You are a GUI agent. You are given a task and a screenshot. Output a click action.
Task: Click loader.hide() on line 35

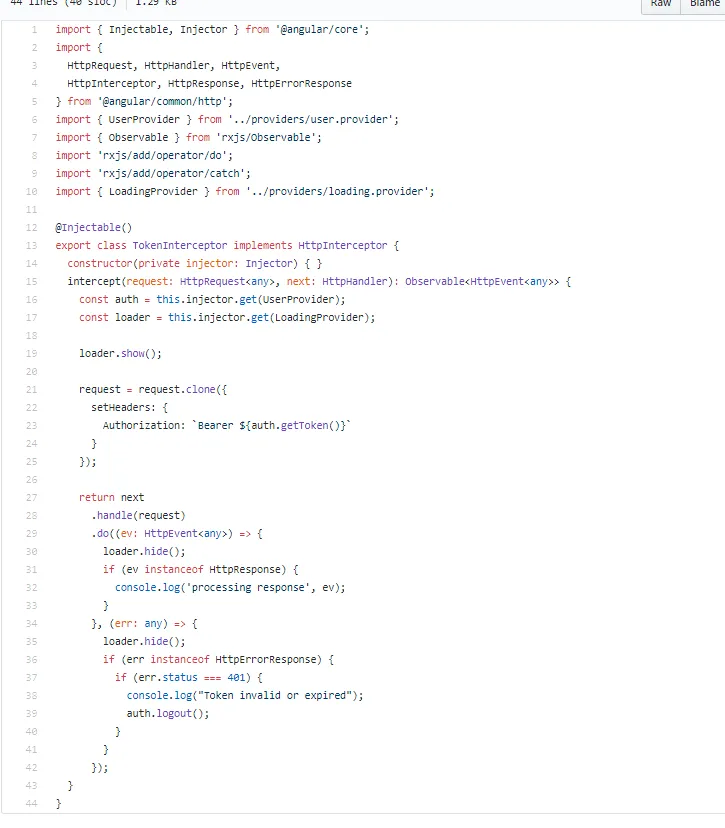click(x=144, y=642)
